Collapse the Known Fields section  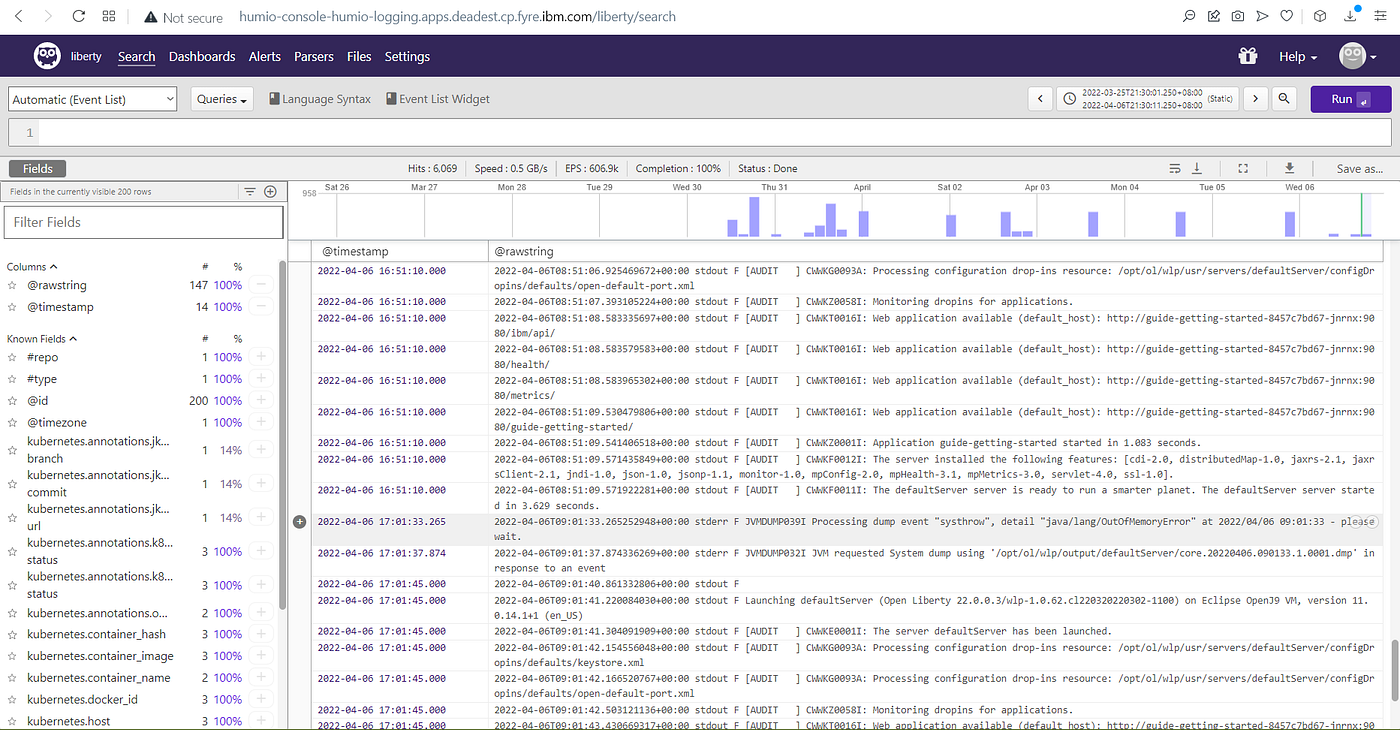pos(42,339)
